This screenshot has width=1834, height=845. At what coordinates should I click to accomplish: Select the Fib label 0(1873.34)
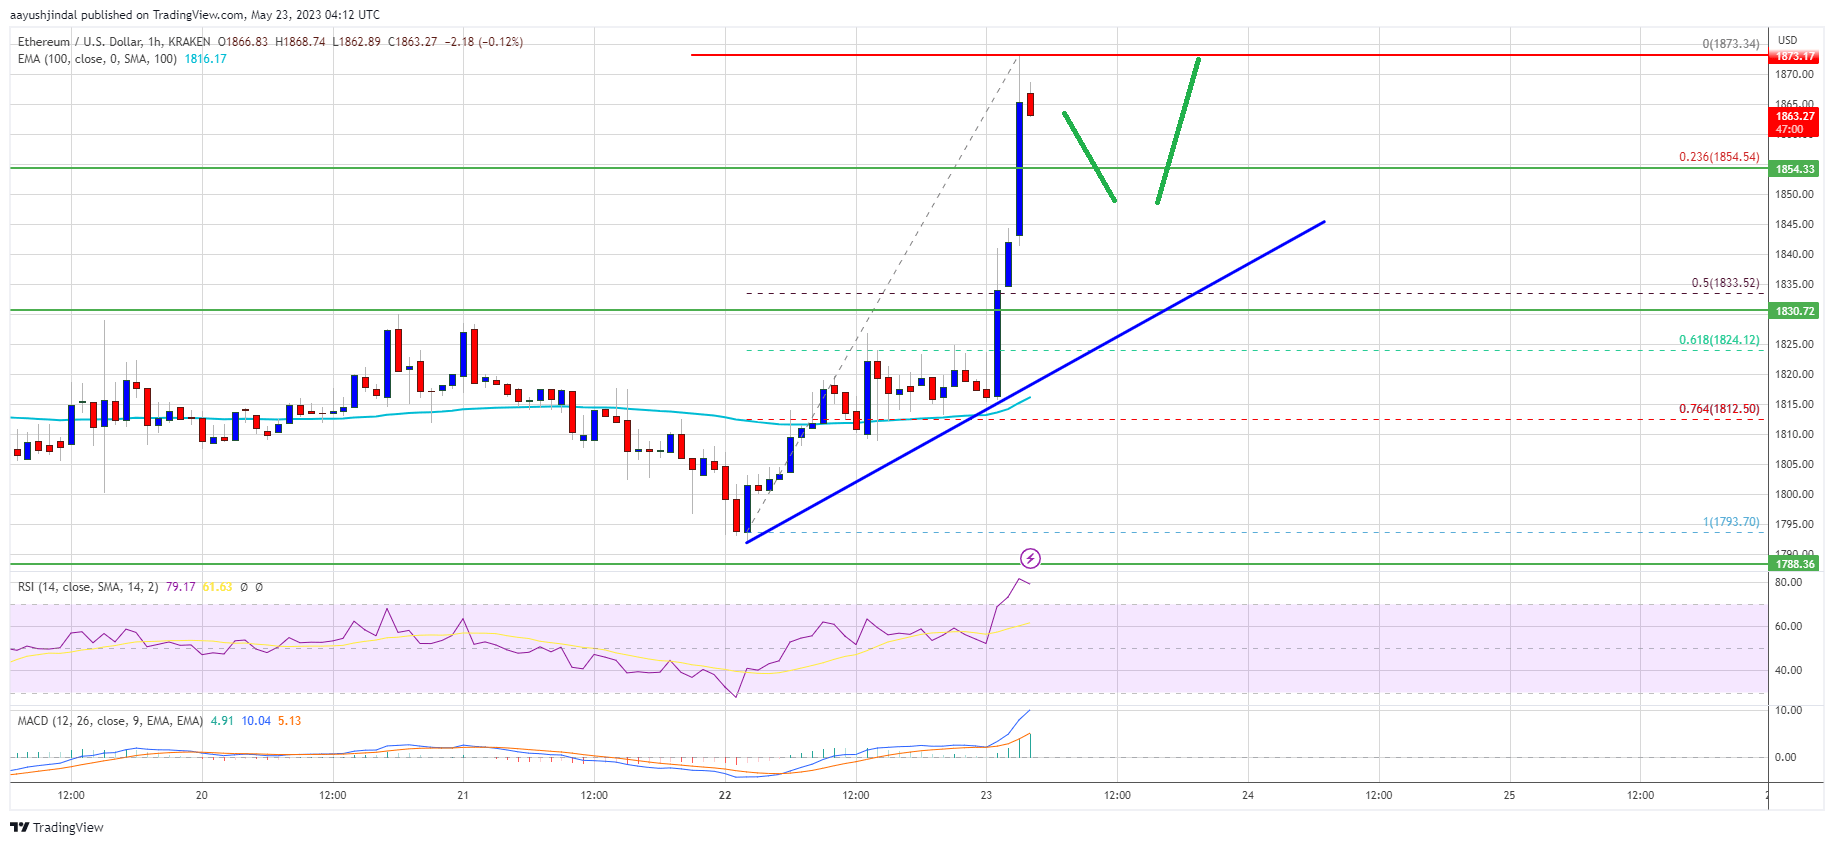(x=1731, y=44)
